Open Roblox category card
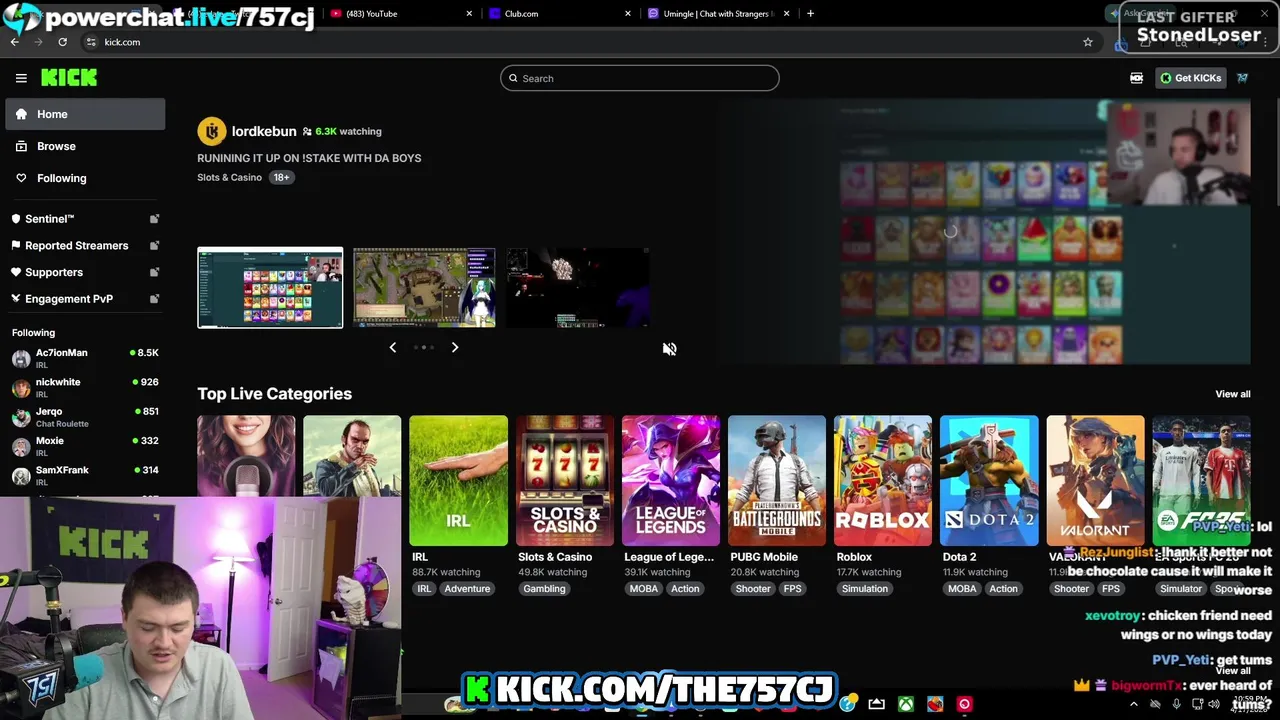Screen dimensions: 1280x720 pyautogui.click(x=883, y=480)
